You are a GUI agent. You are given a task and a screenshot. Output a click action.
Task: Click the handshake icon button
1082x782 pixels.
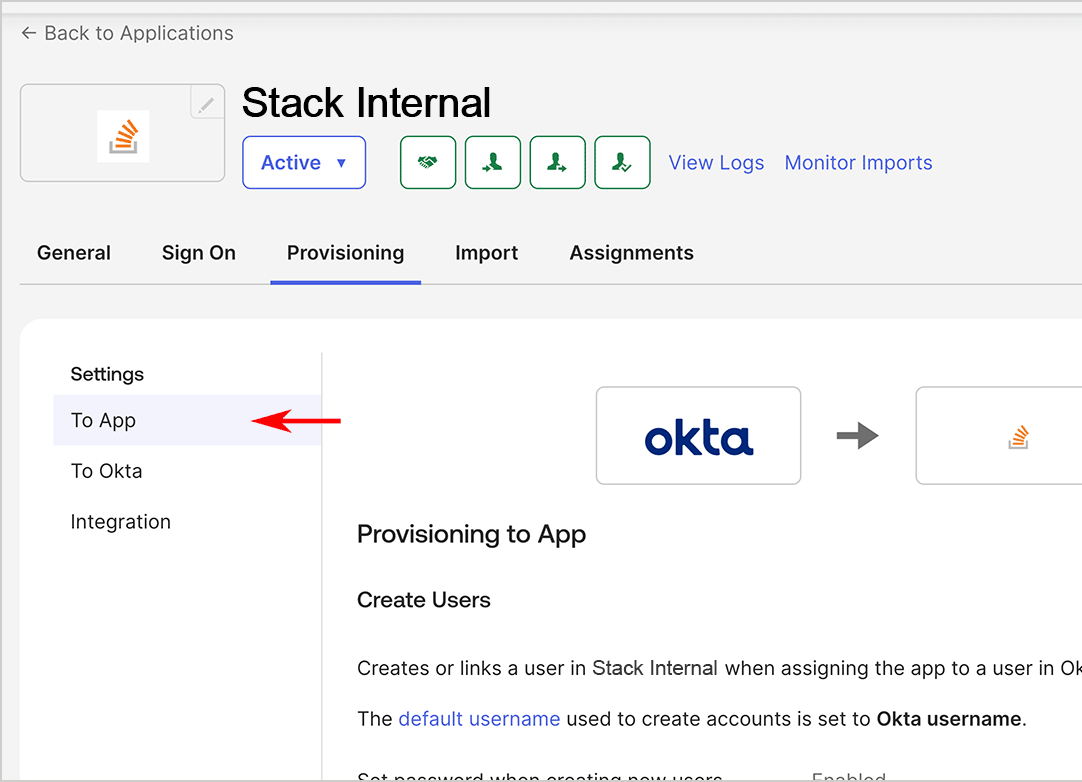tap(428, 163)
